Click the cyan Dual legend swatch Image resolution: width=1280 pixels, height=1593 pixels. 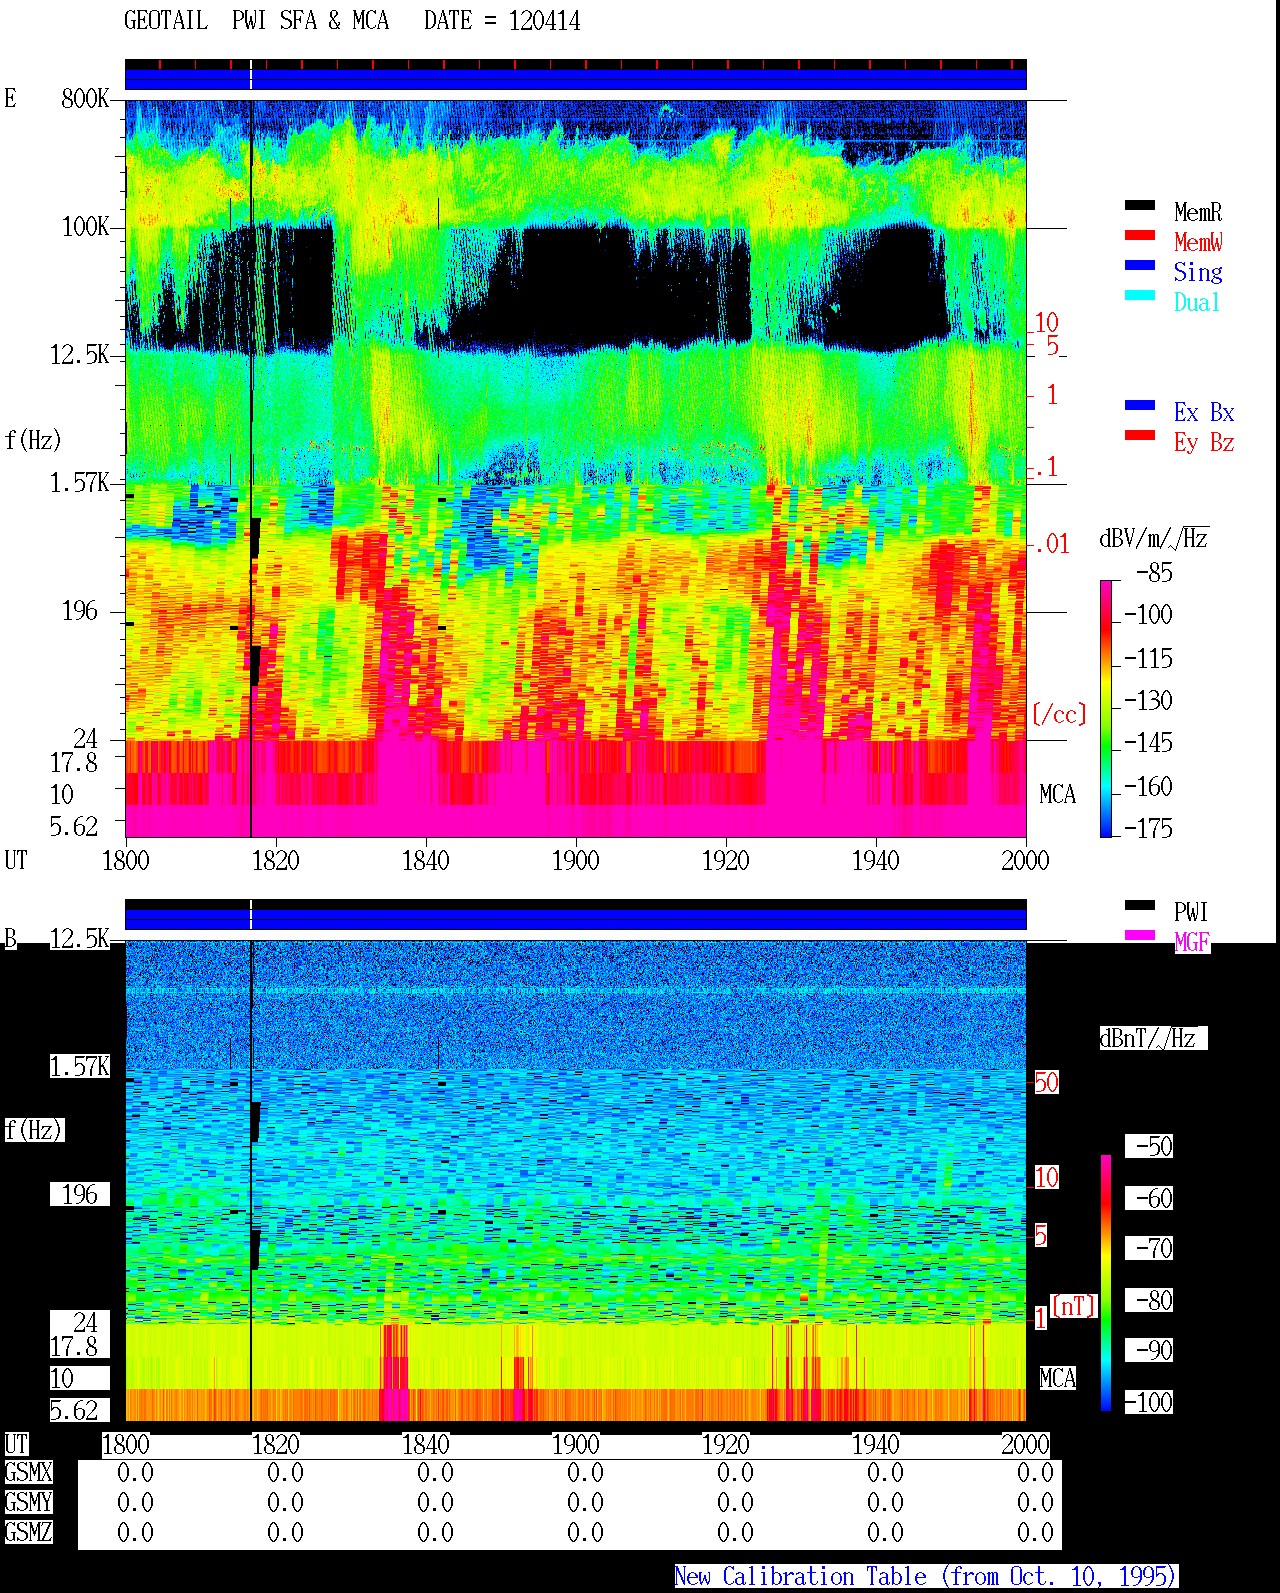(1140, 295)
